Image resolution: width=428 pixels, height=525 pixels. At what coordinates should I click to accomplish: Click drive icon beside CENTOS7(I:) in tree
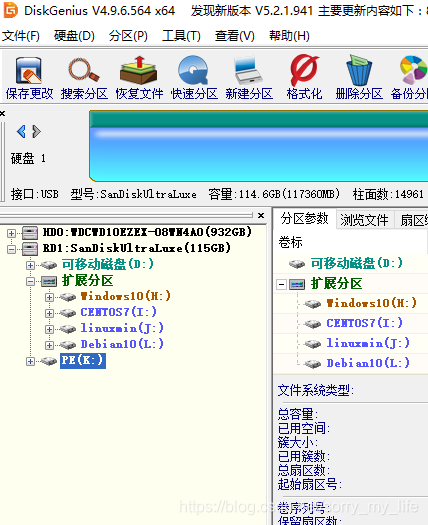(68, 313)
